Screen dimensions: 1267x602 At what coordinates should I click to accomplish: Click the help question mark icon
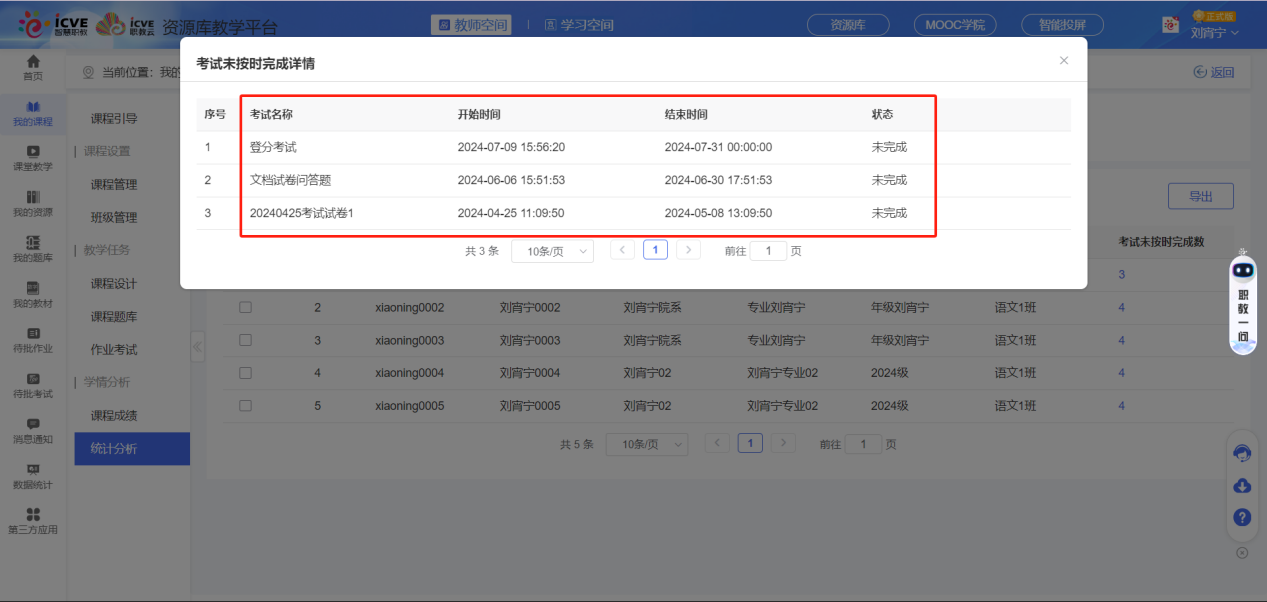(1242, 517)
